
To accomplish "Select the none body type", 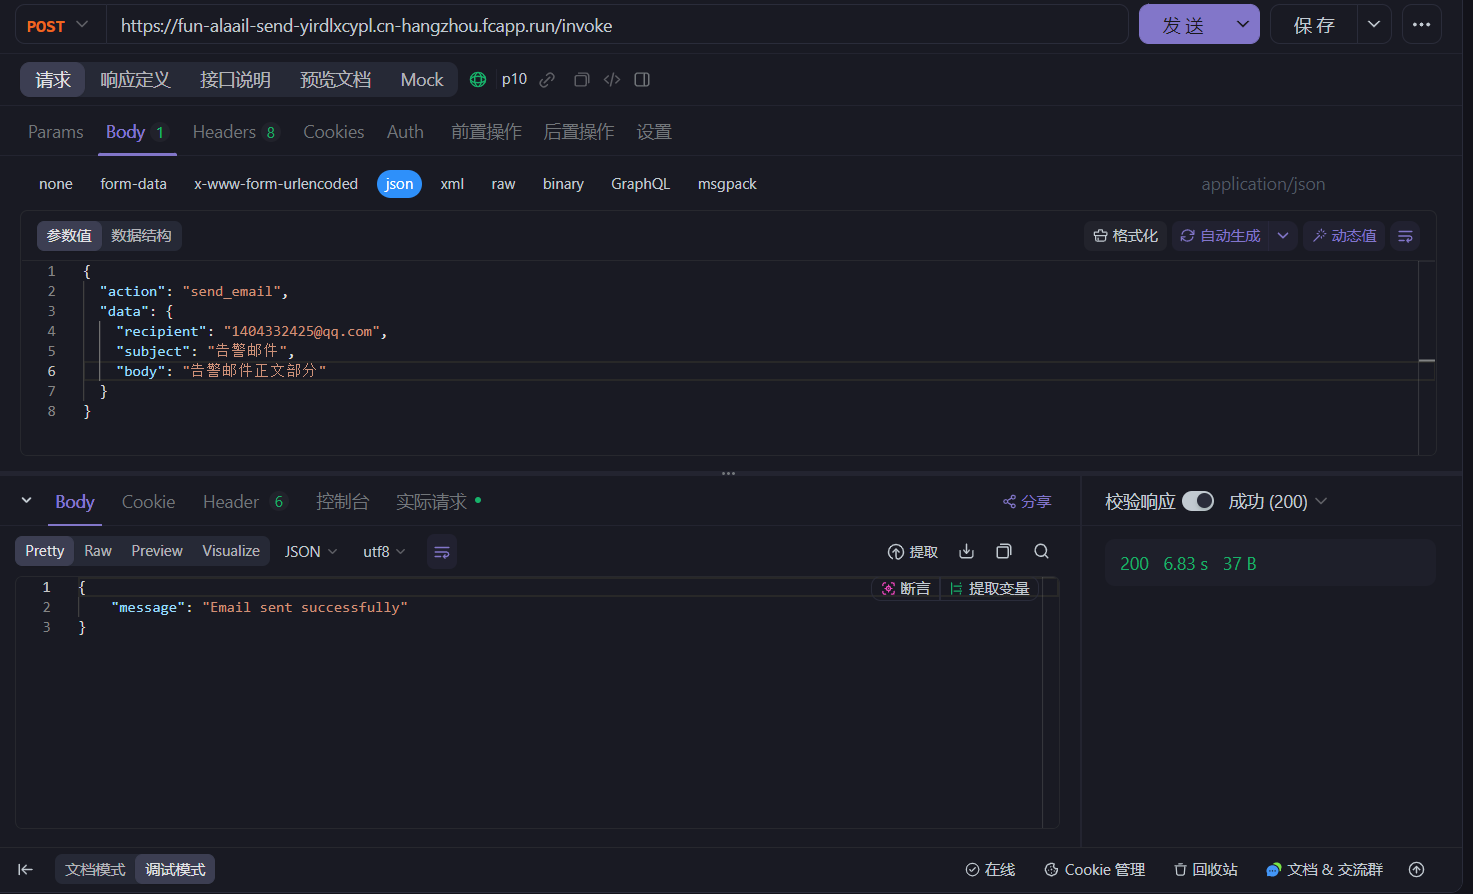I will coord(56,184).
